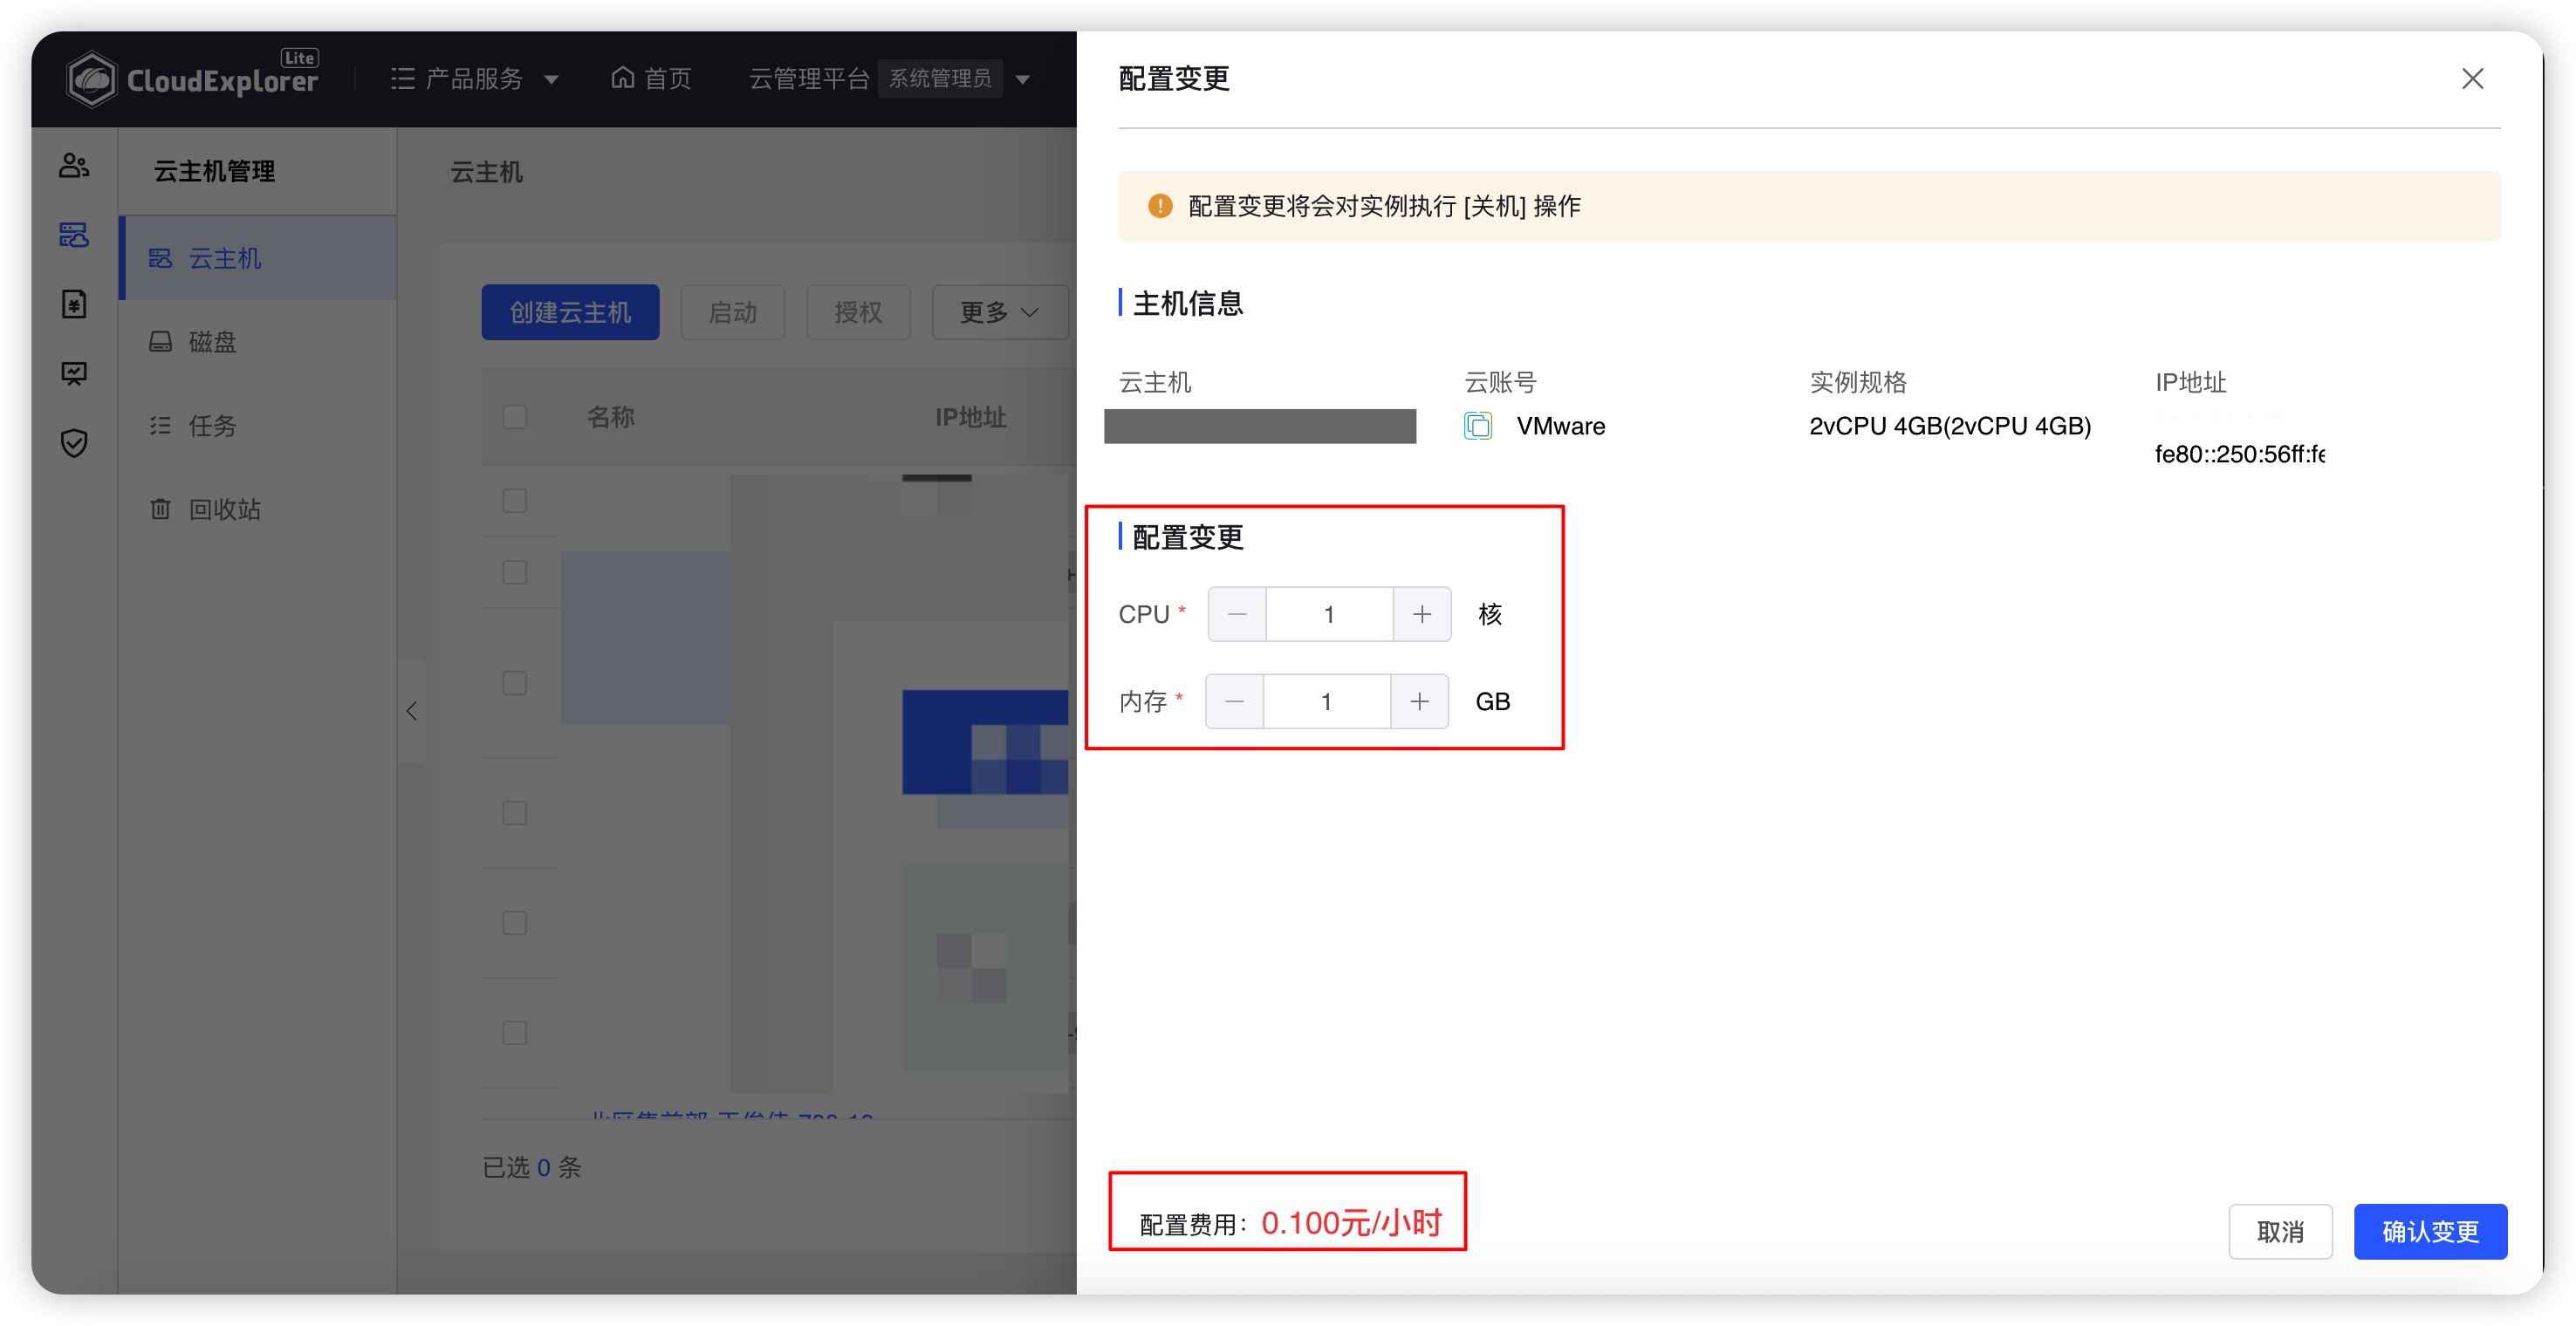
Task: Click the VMware cloud account icon
Action: click(1478, 426)
